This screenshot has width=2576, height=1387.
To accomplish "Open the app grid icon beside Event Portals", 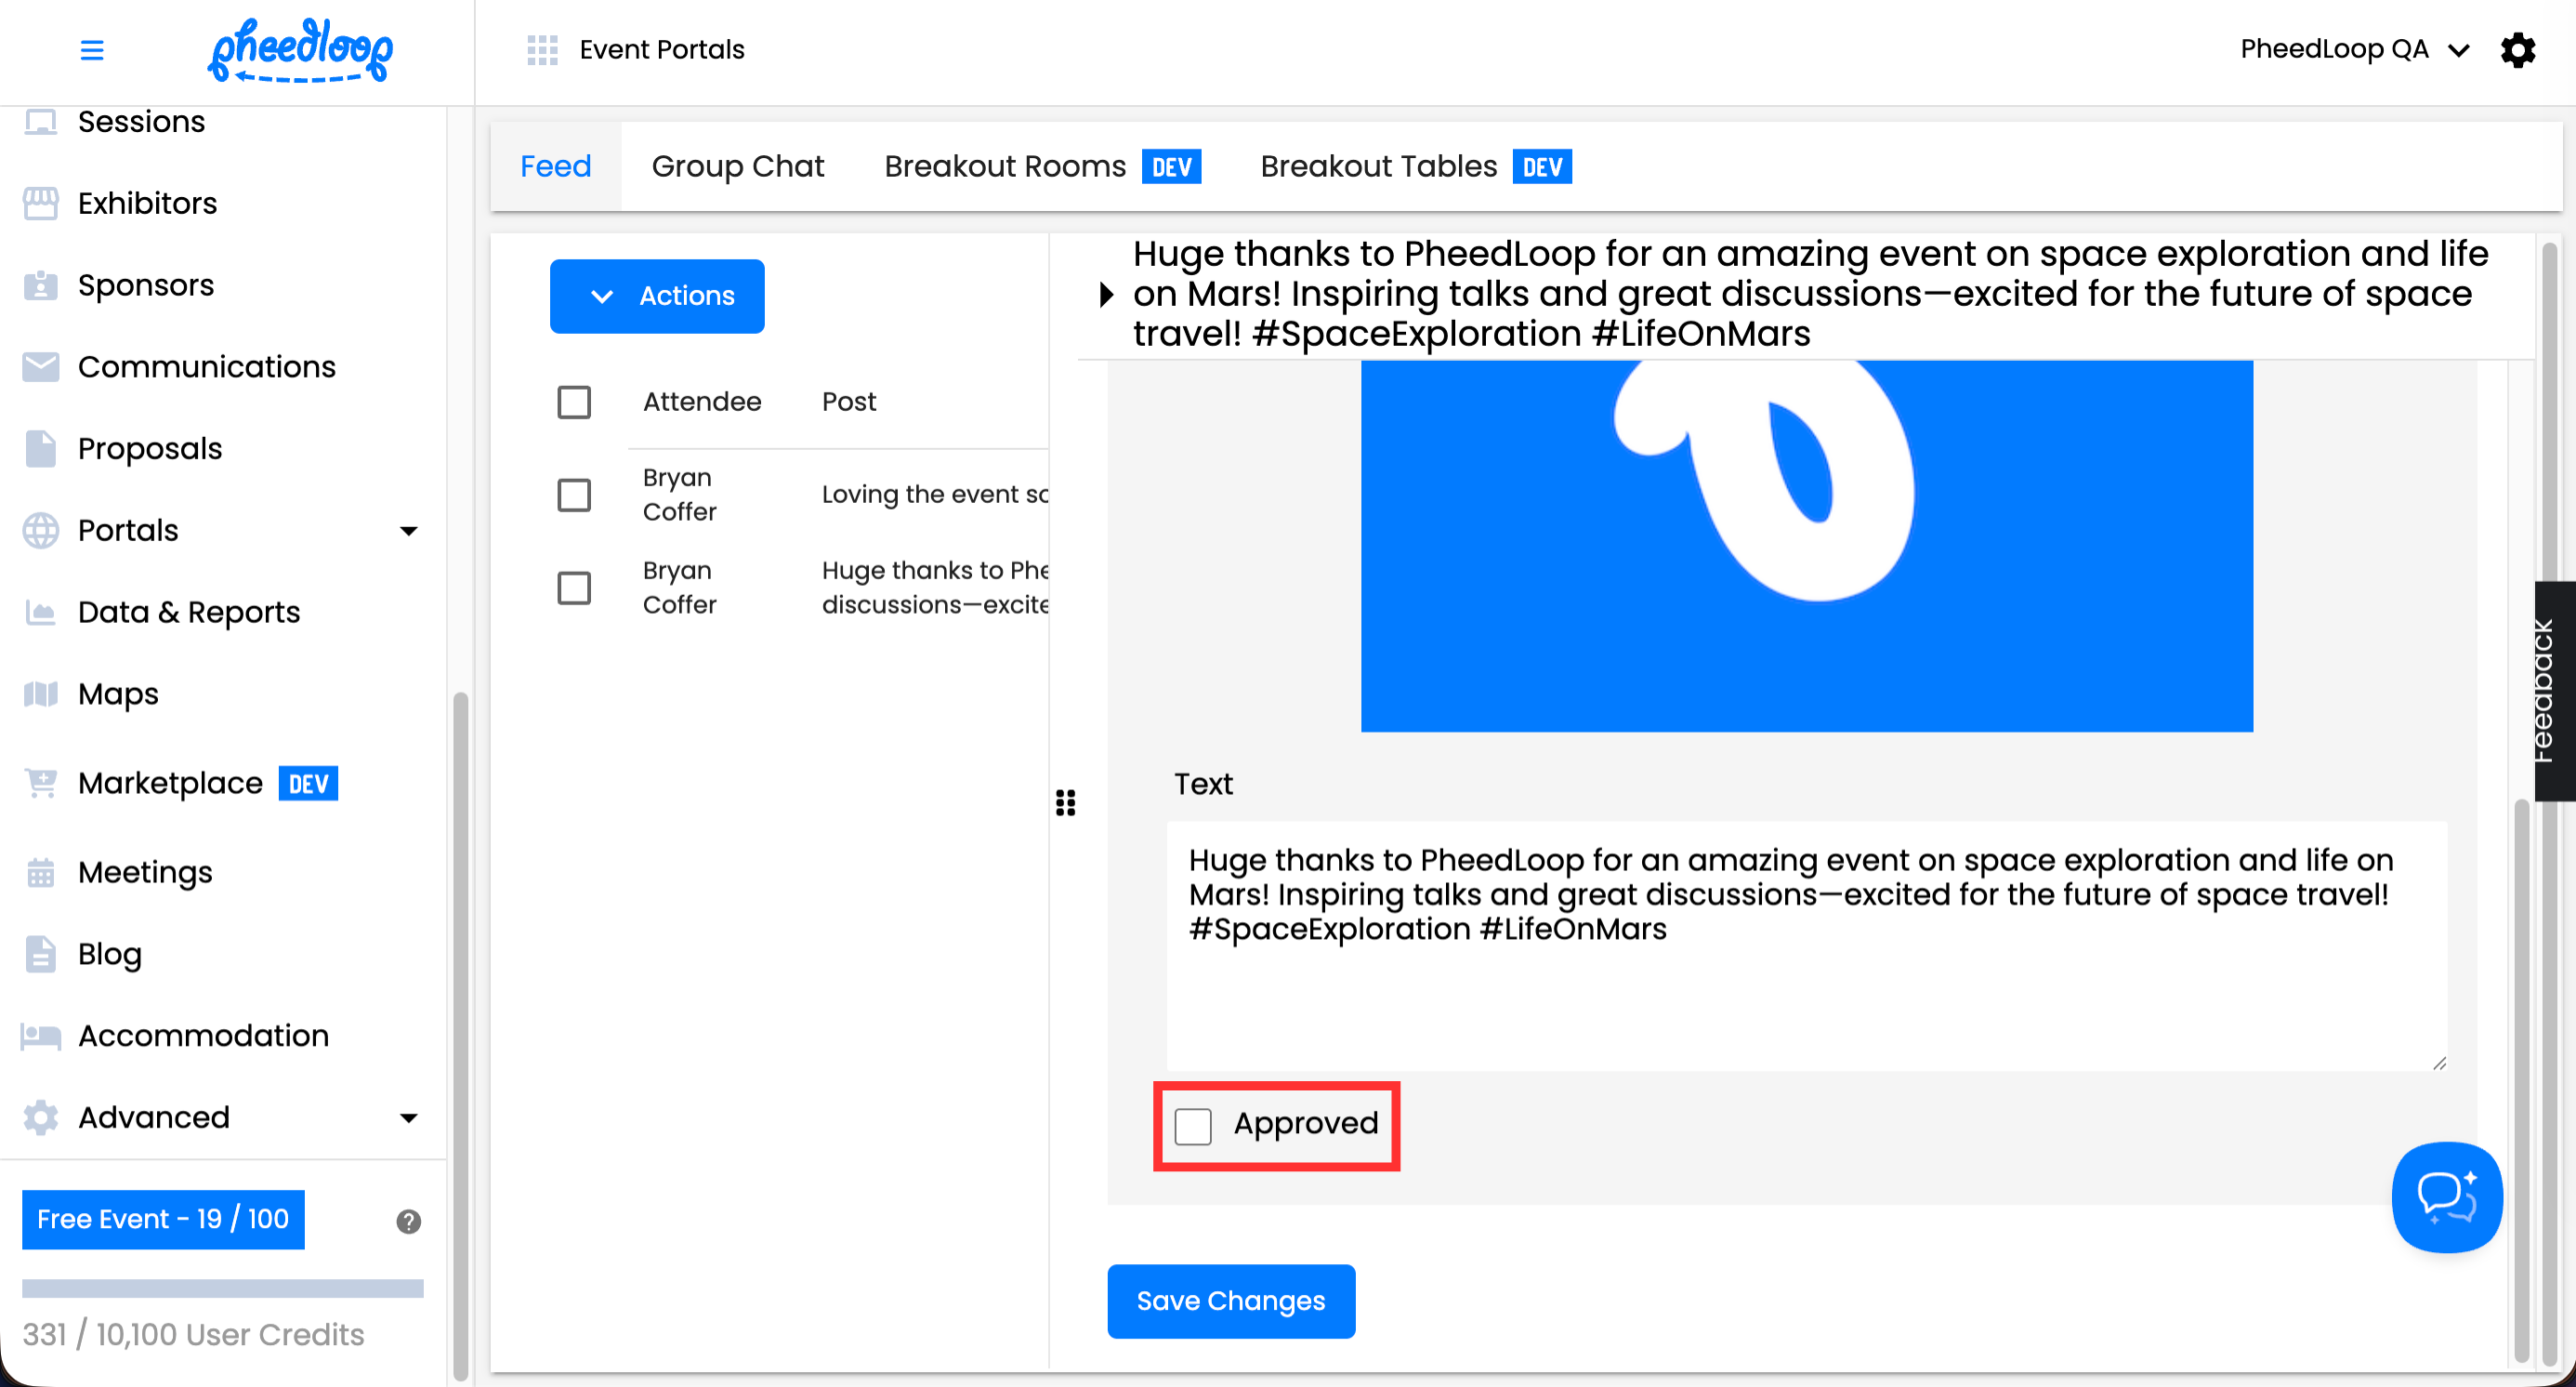I will [x=542, y=49].
